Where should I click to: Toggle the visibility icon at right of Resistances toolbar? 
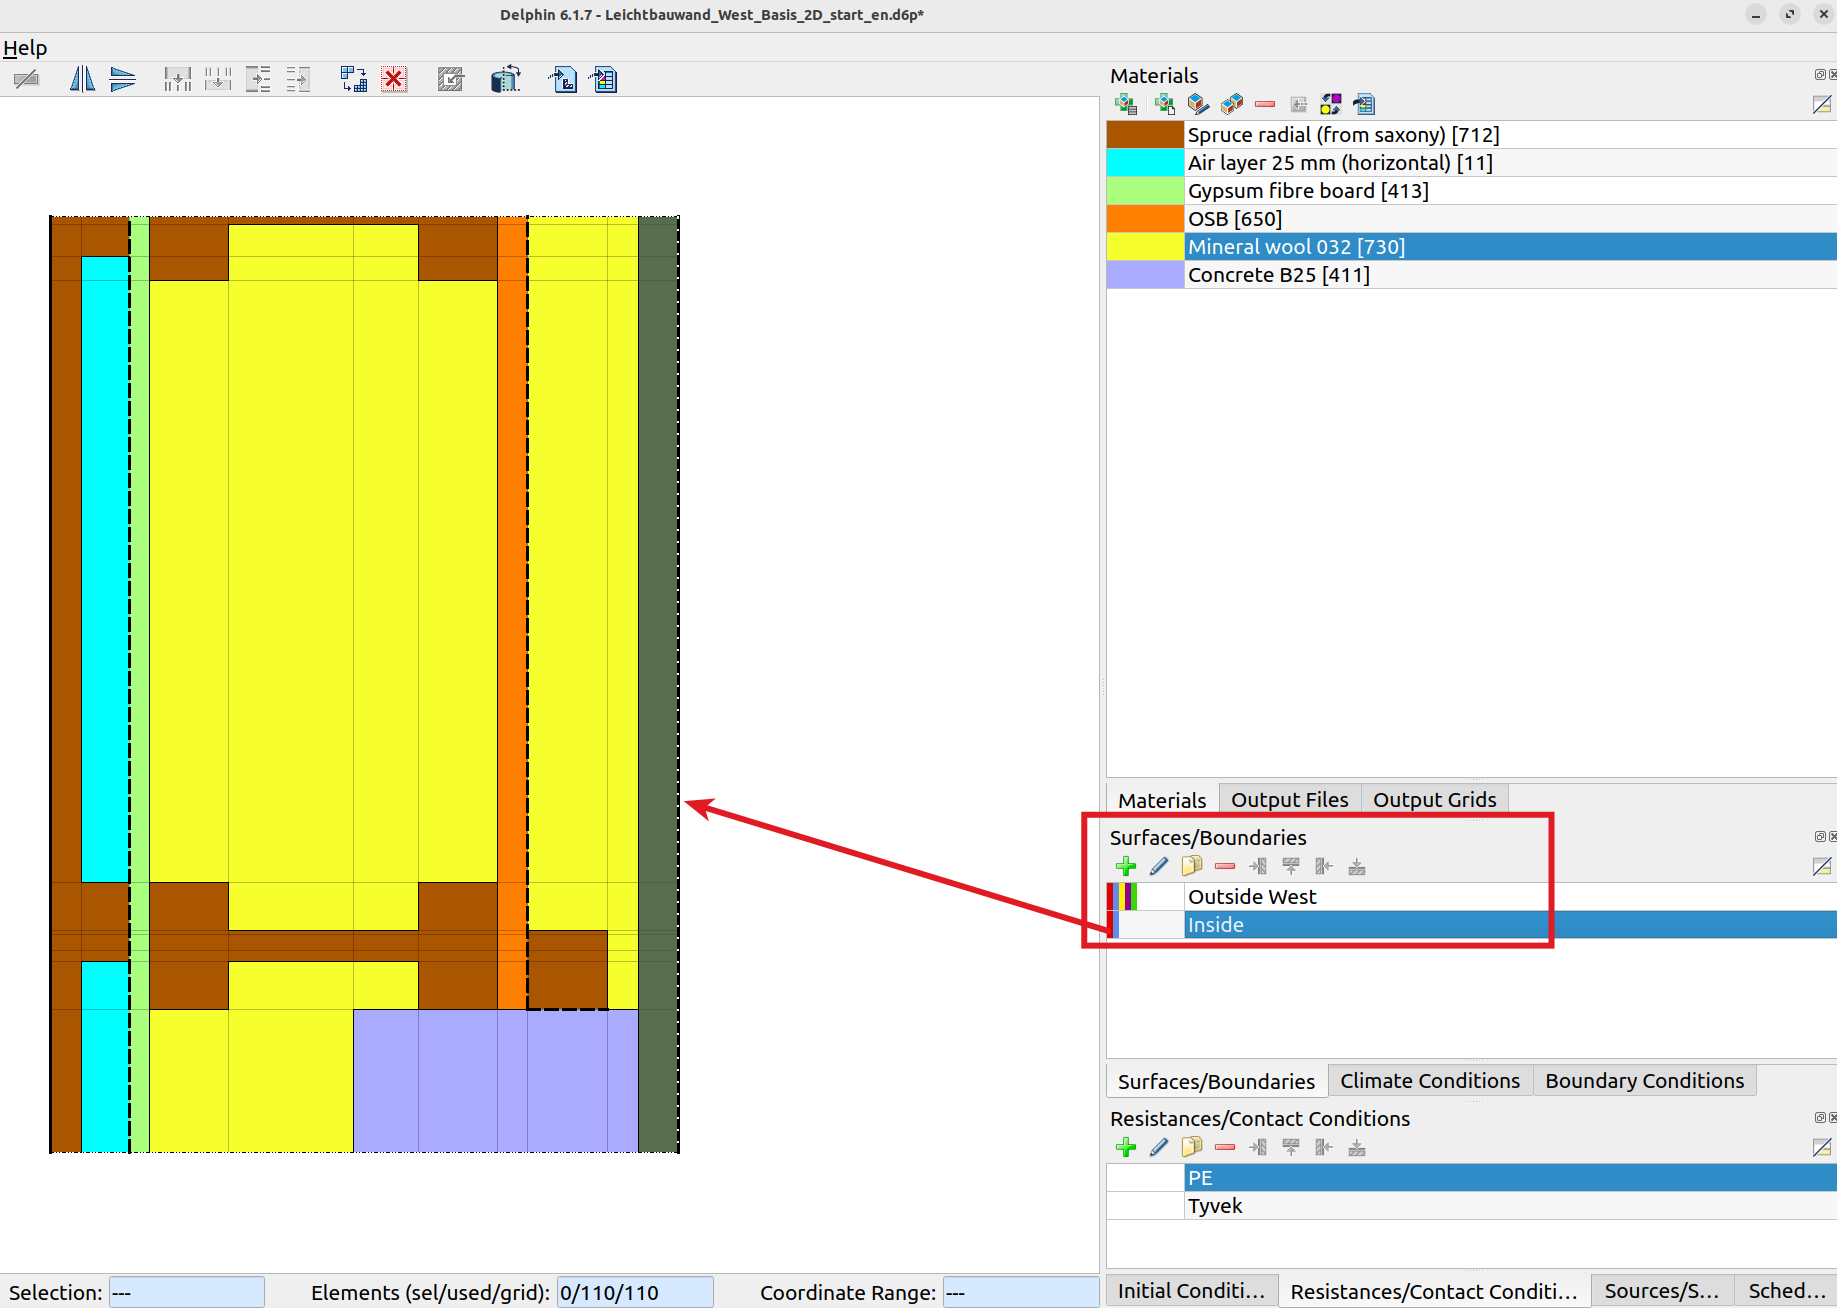[1822, 1147]
